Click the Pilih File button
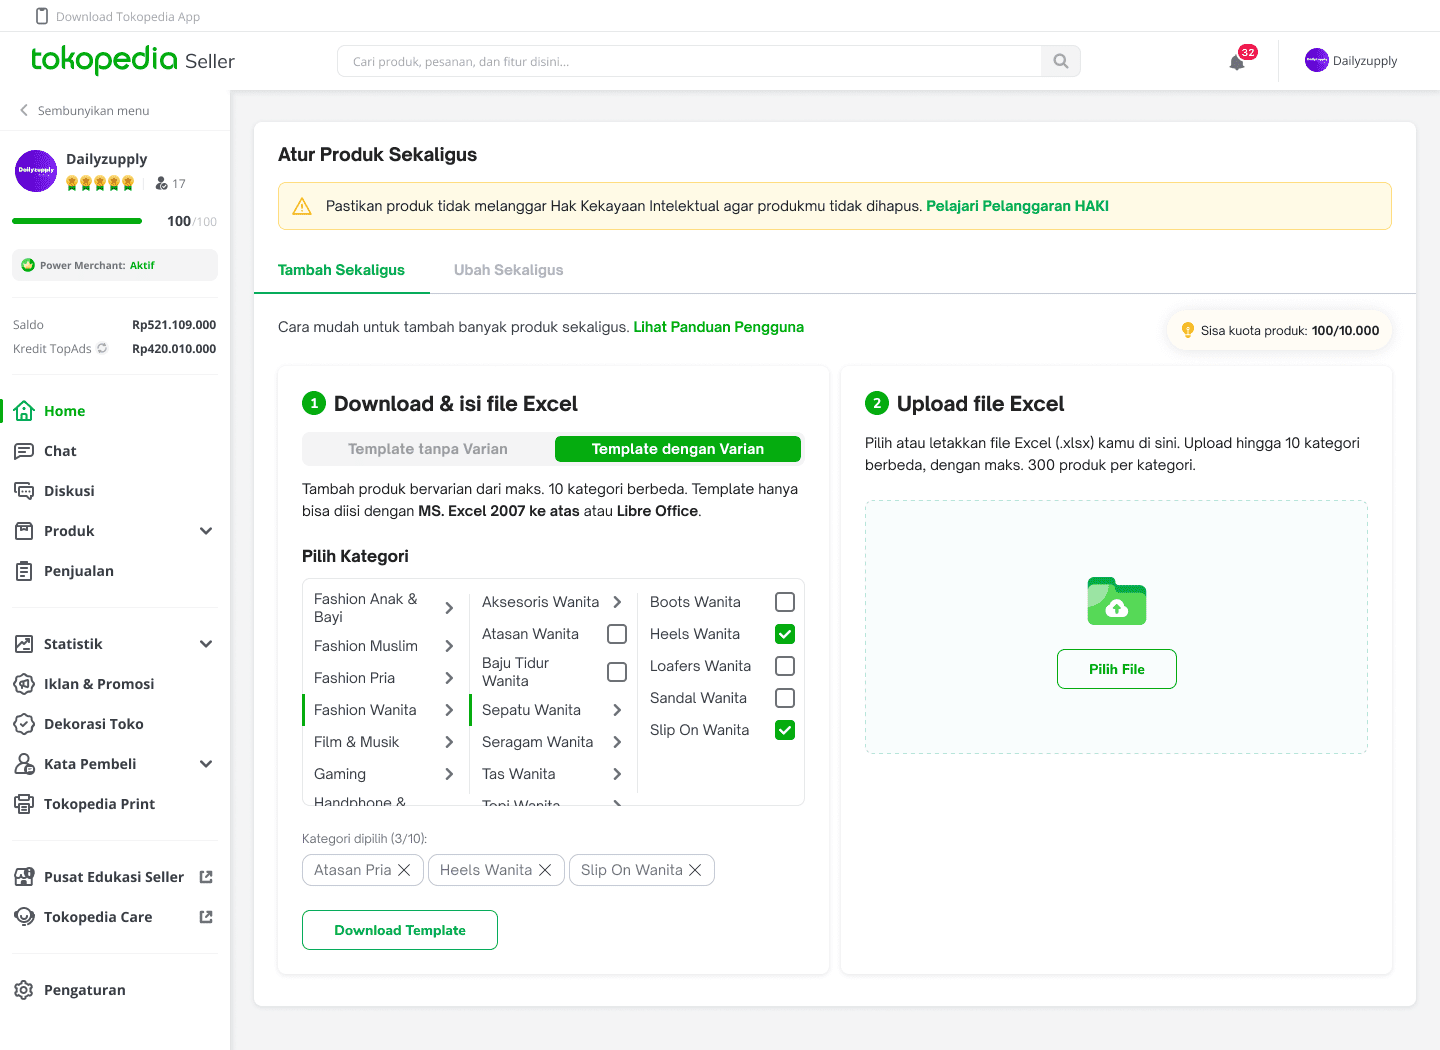 point(1116,669)
